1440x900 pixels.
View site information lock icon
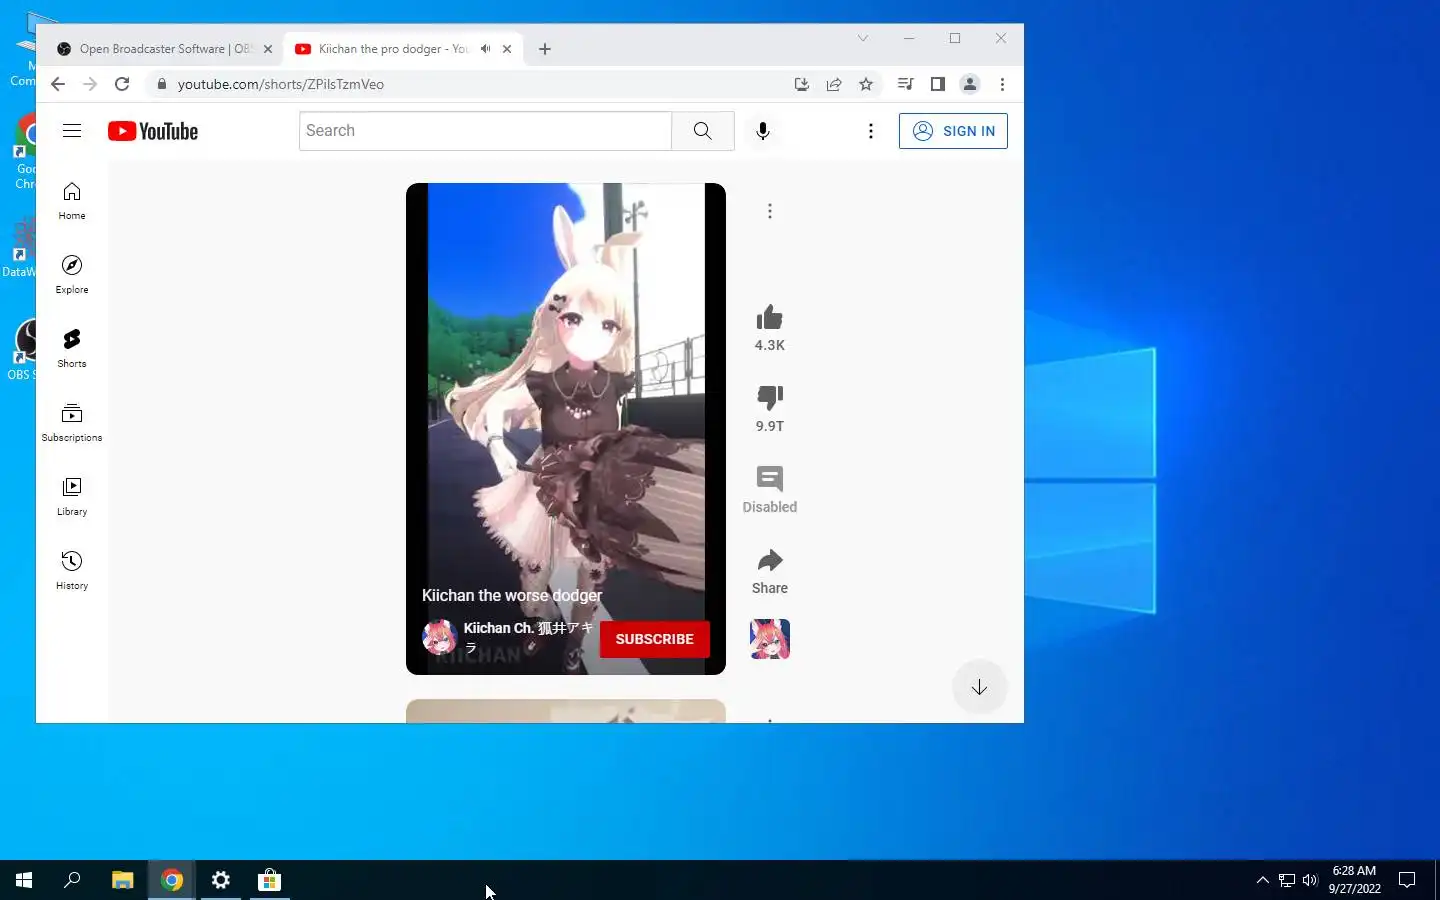[x=161, y=84]
